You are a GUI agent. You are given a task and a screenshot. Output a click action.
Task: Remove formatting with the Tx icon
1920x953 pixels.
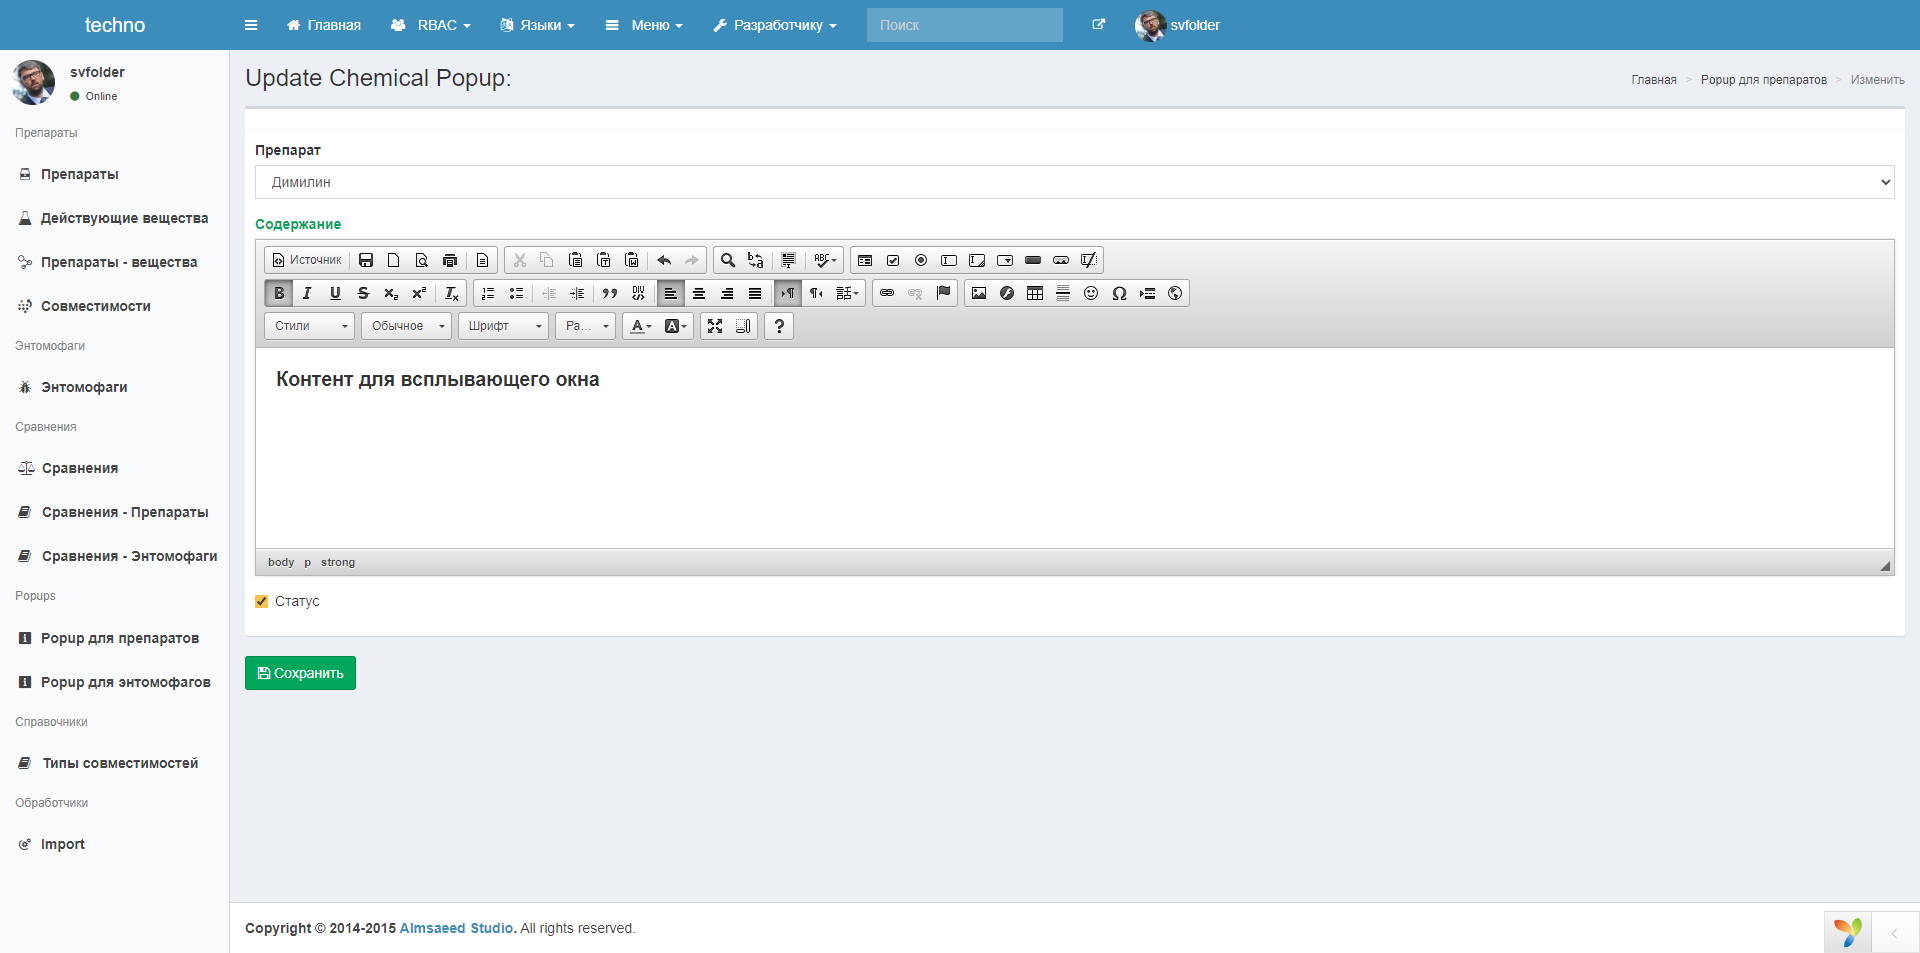452,293
